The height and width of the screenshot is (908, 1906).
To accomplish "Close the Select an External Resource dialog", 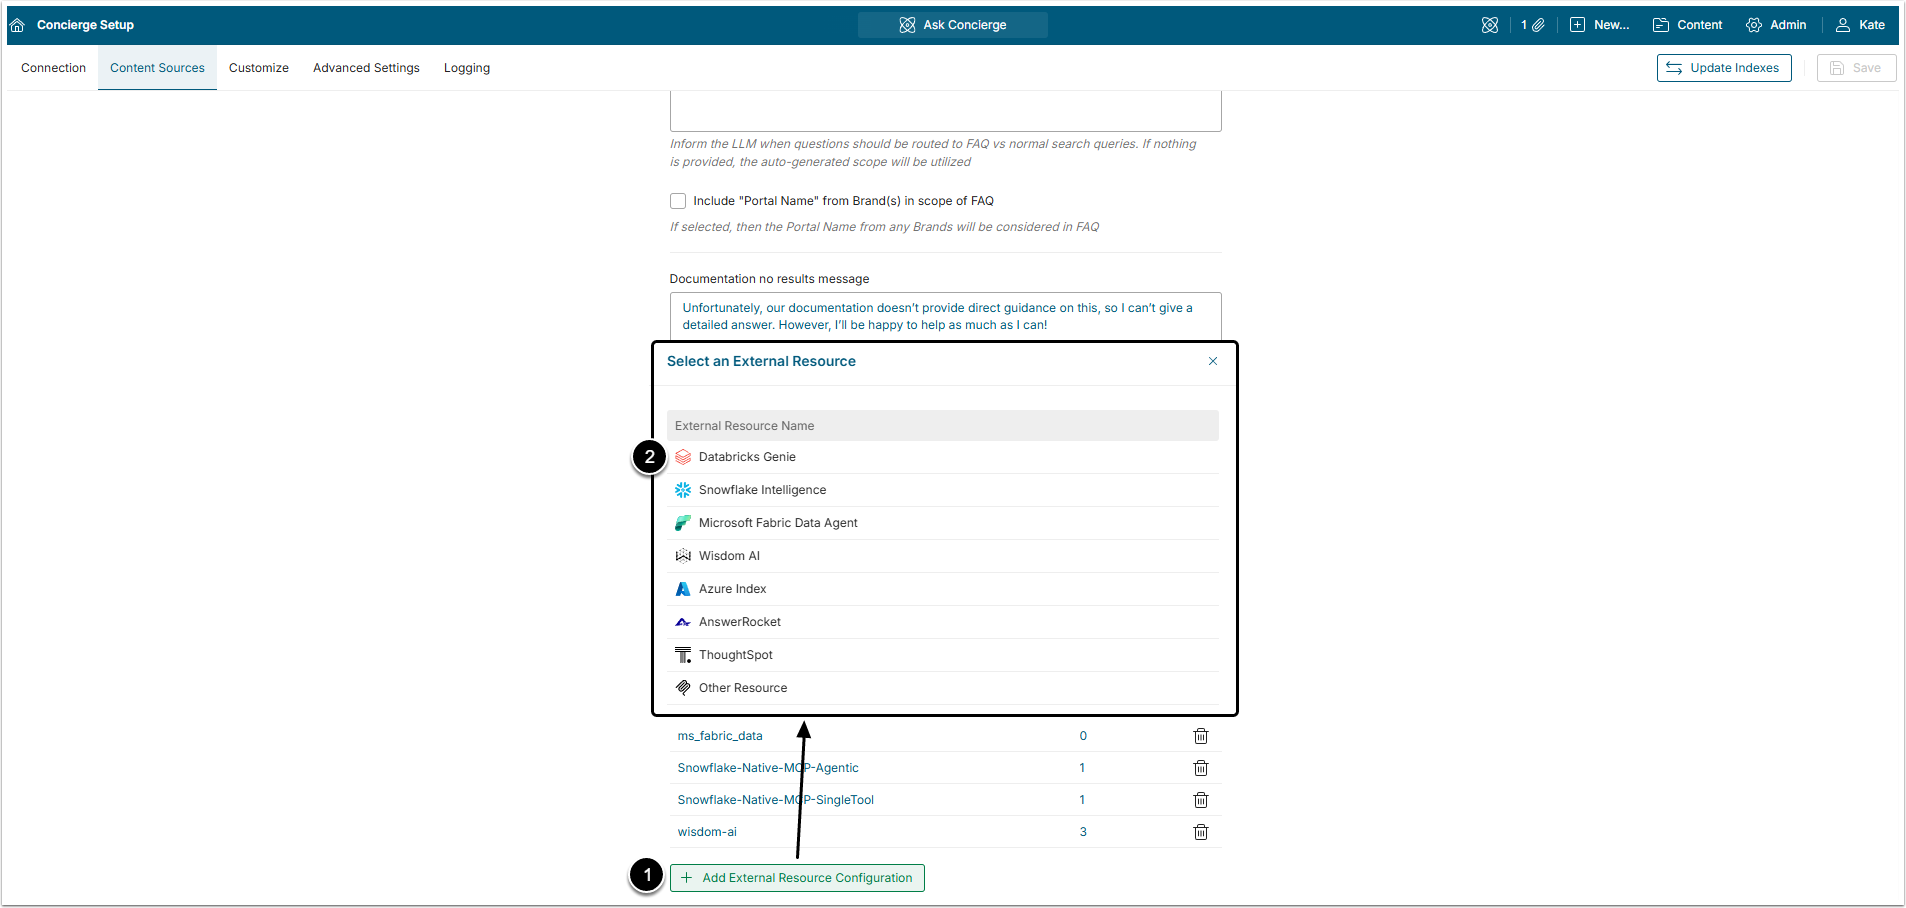I will point(1213,361).
